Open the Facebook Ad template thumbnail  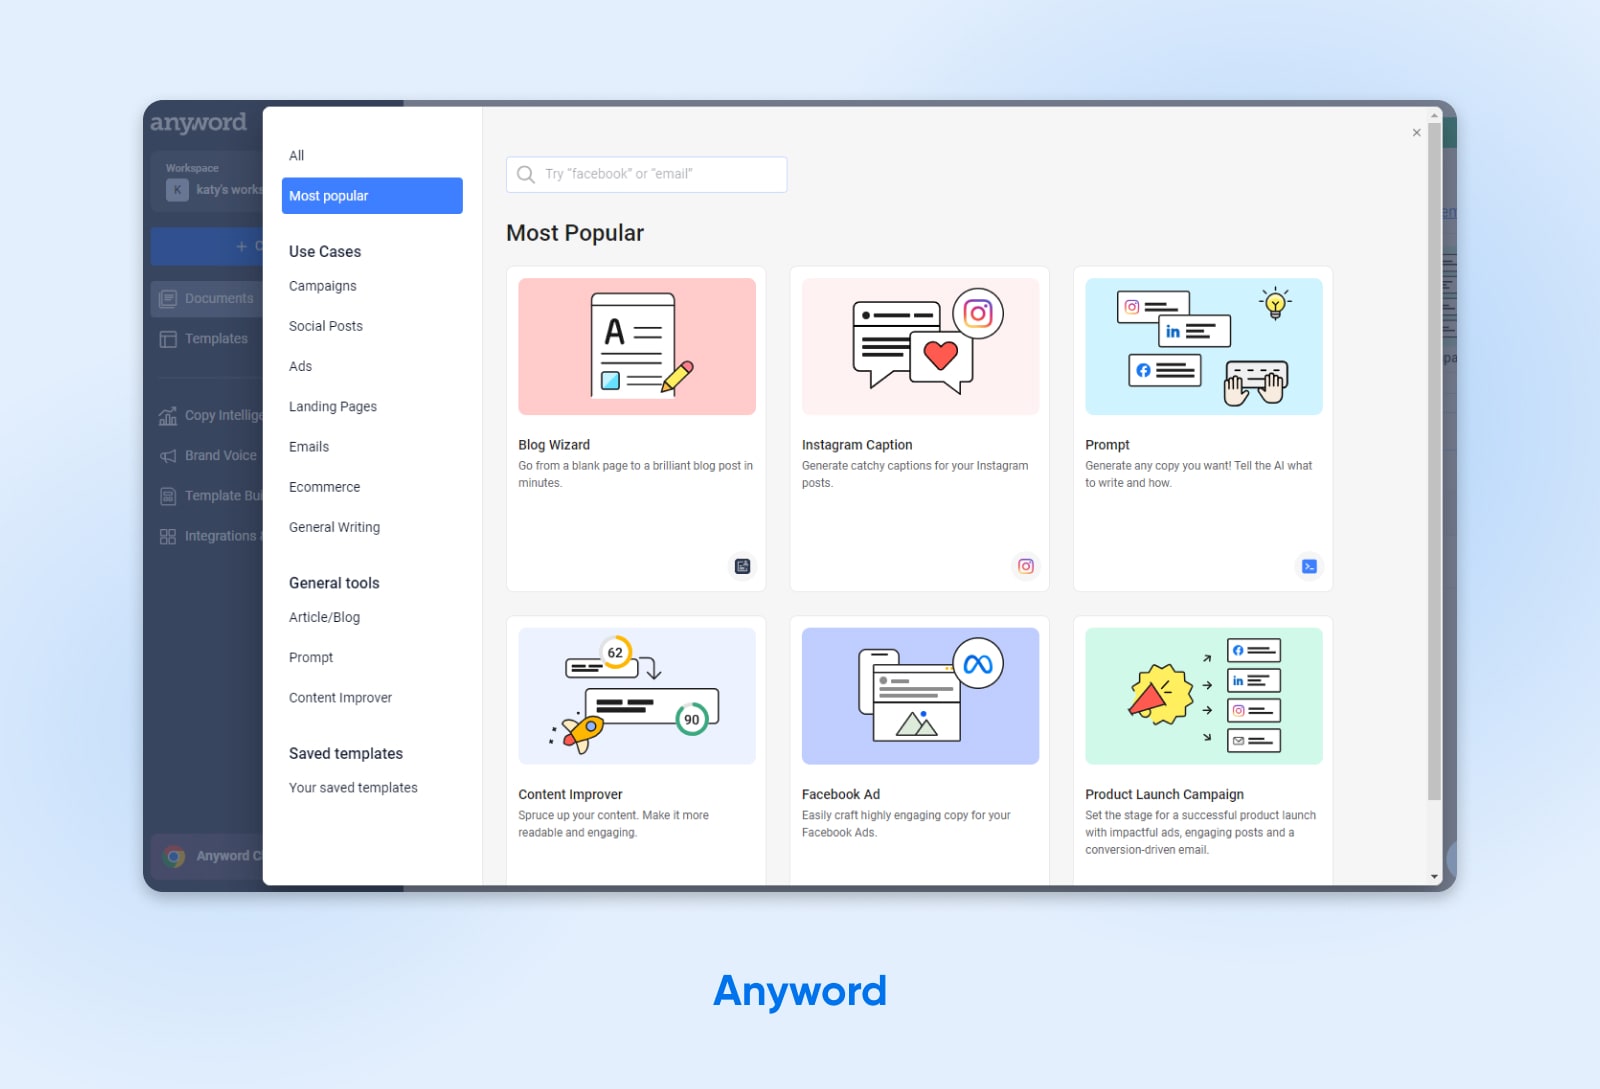920,696
